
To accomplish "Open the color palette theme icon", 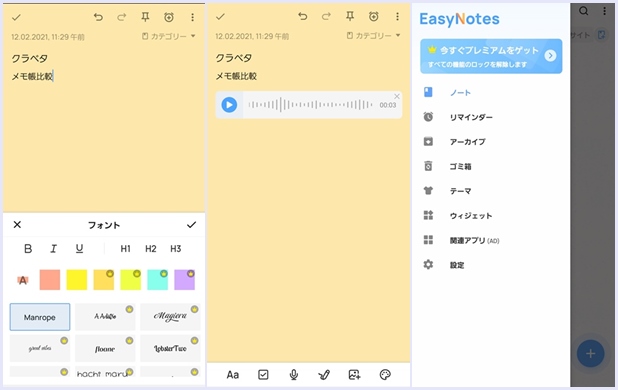I will pyautogui.click(x=385, y=375).
